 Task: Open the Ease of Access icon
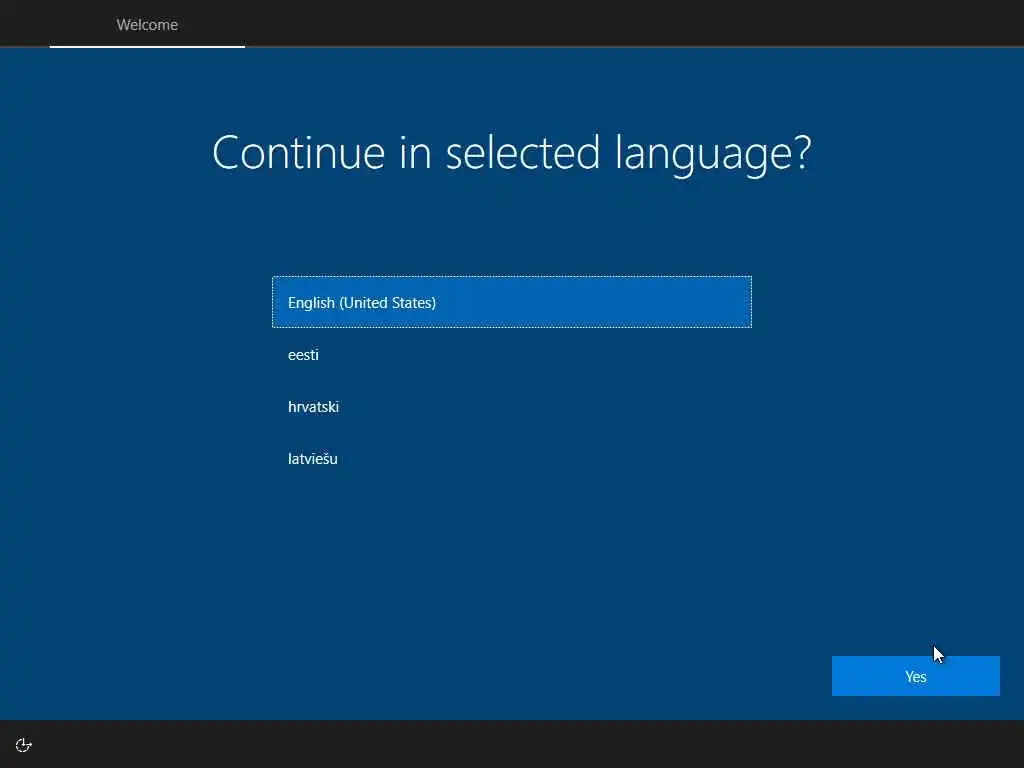click(24, 745)
